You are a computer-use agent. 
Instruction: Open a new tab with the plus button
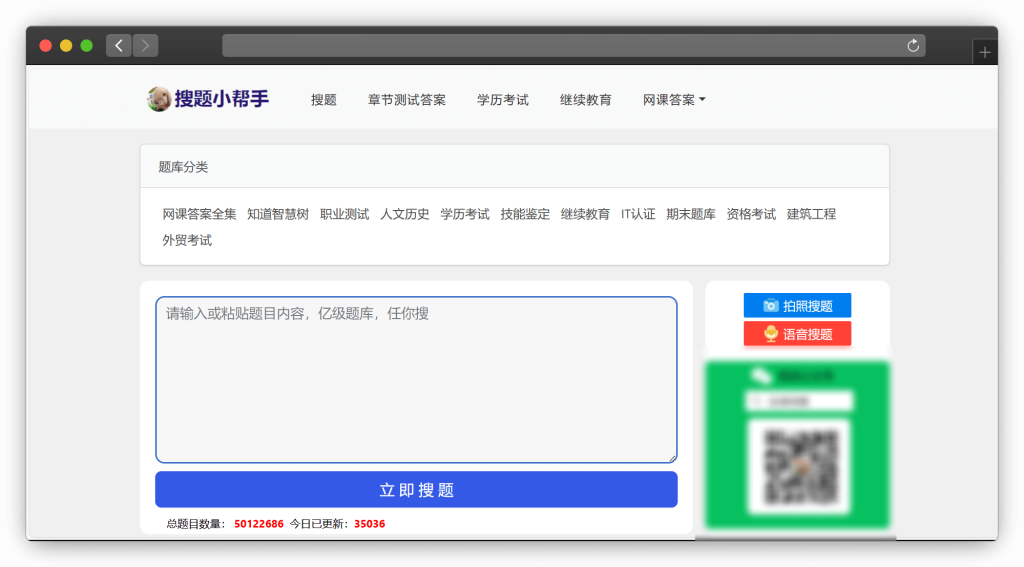(x=985, y=52)
